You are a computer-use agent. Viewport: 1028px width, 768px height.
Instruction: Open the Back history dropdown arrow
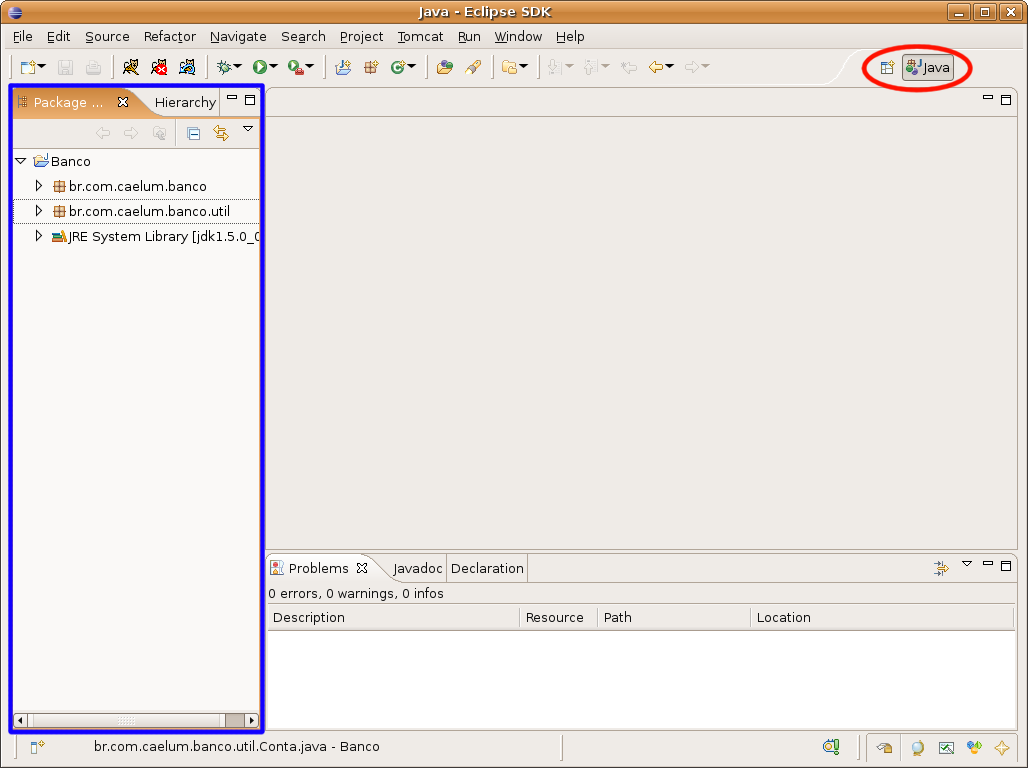(x=669, y=66)
